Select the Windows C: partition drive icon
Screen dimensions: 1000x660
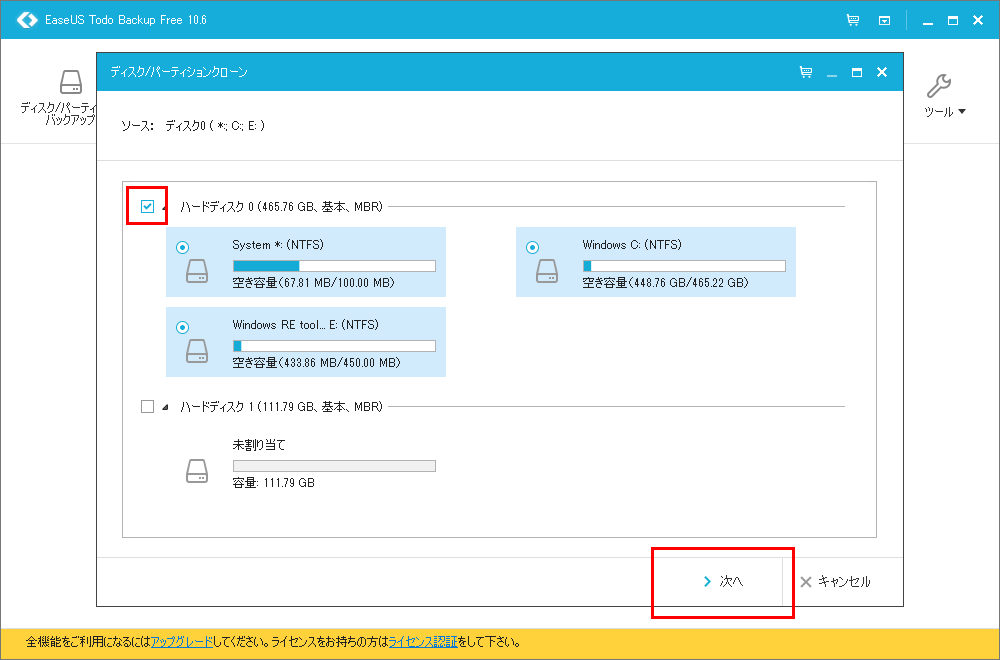coord(547,271)
